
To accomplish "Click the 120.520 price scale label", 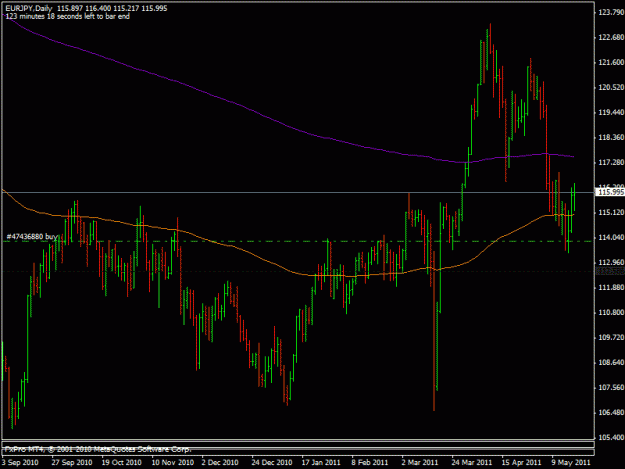I will (x=611, y=87).
